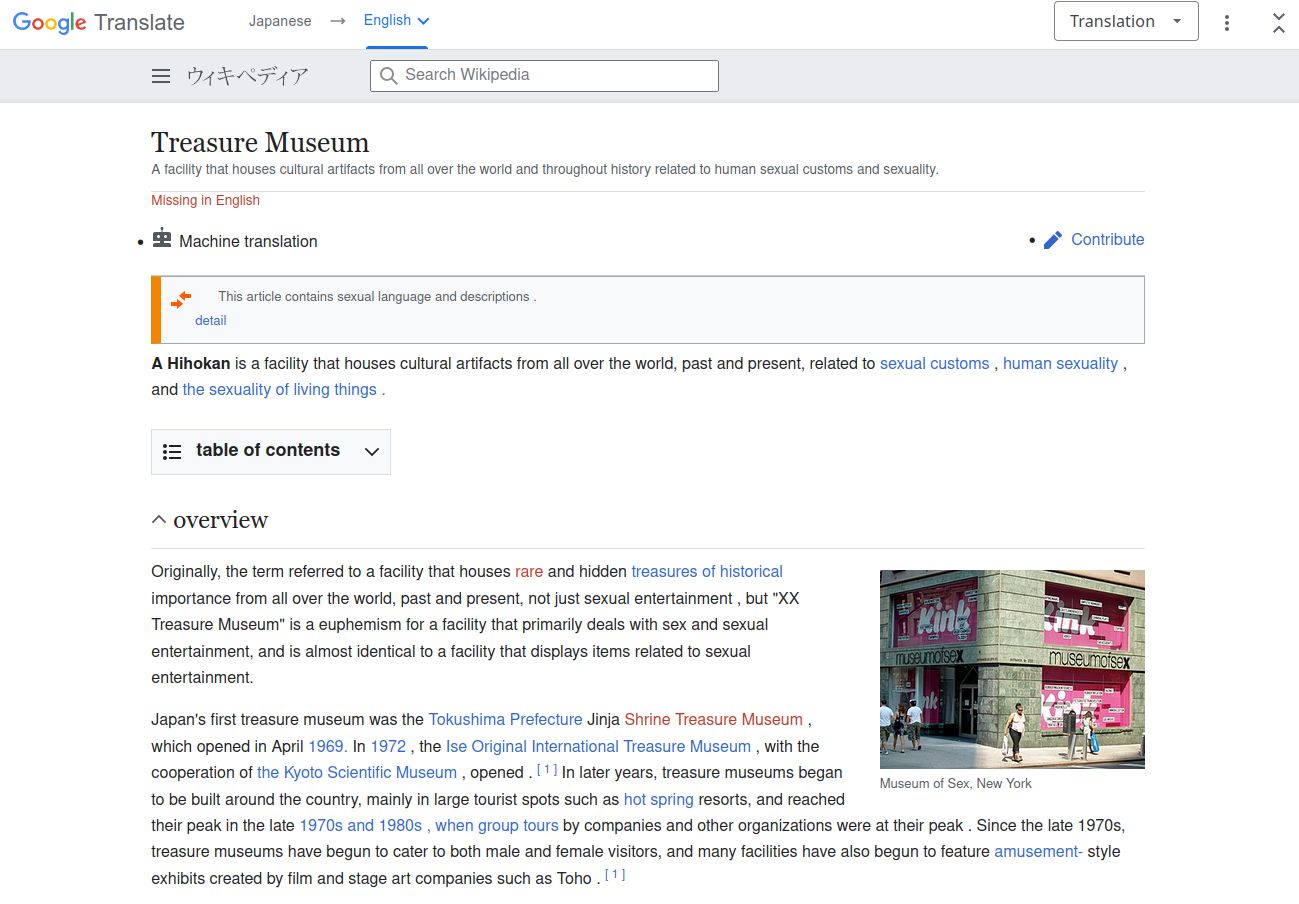Click the red rare link

click(x=529, y=572)
